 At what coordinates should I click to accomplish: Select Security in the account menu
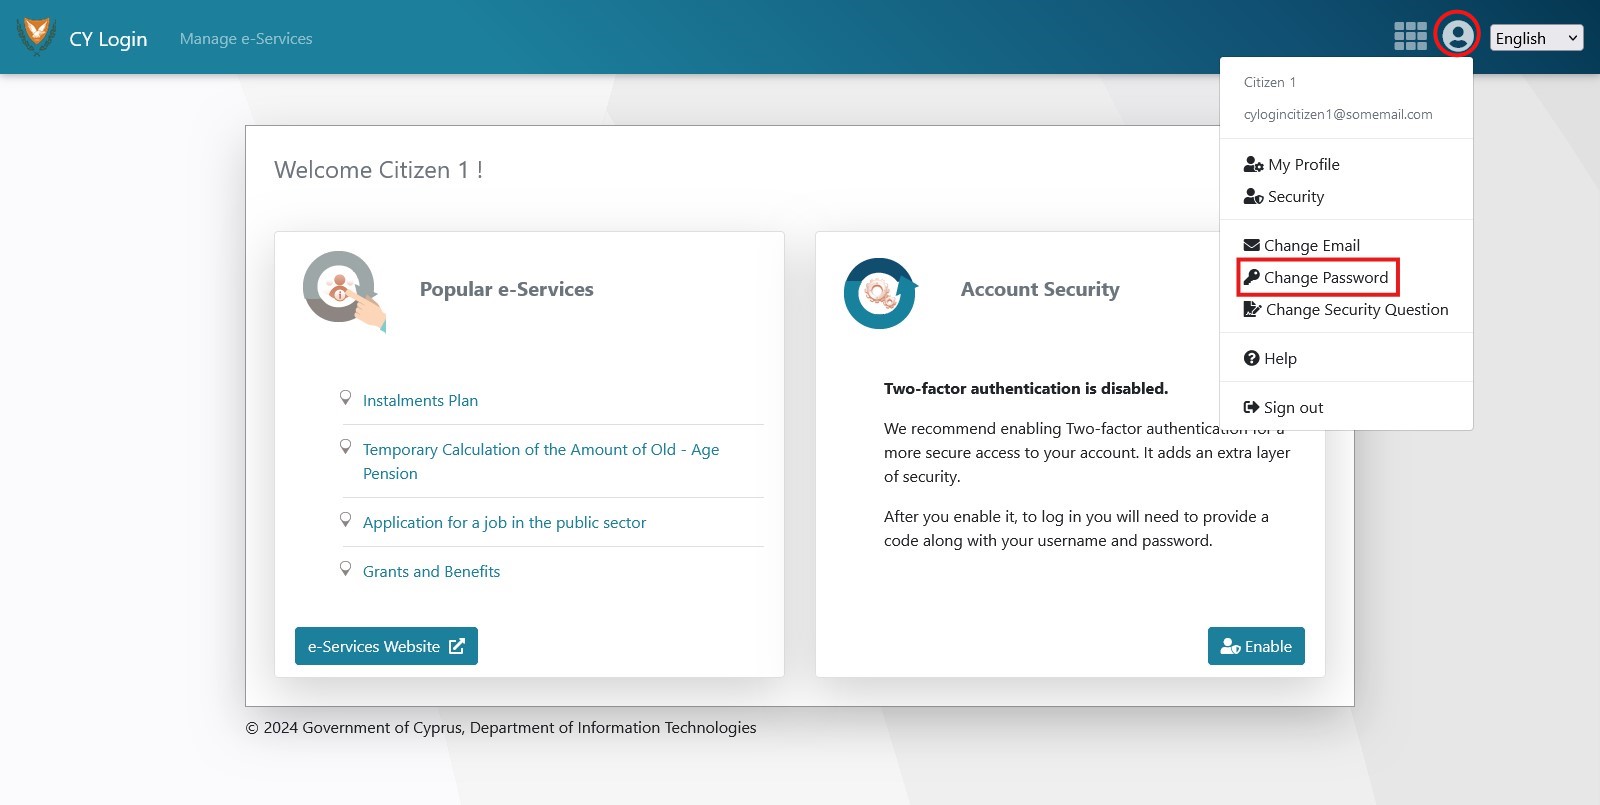click(1295, 197)
